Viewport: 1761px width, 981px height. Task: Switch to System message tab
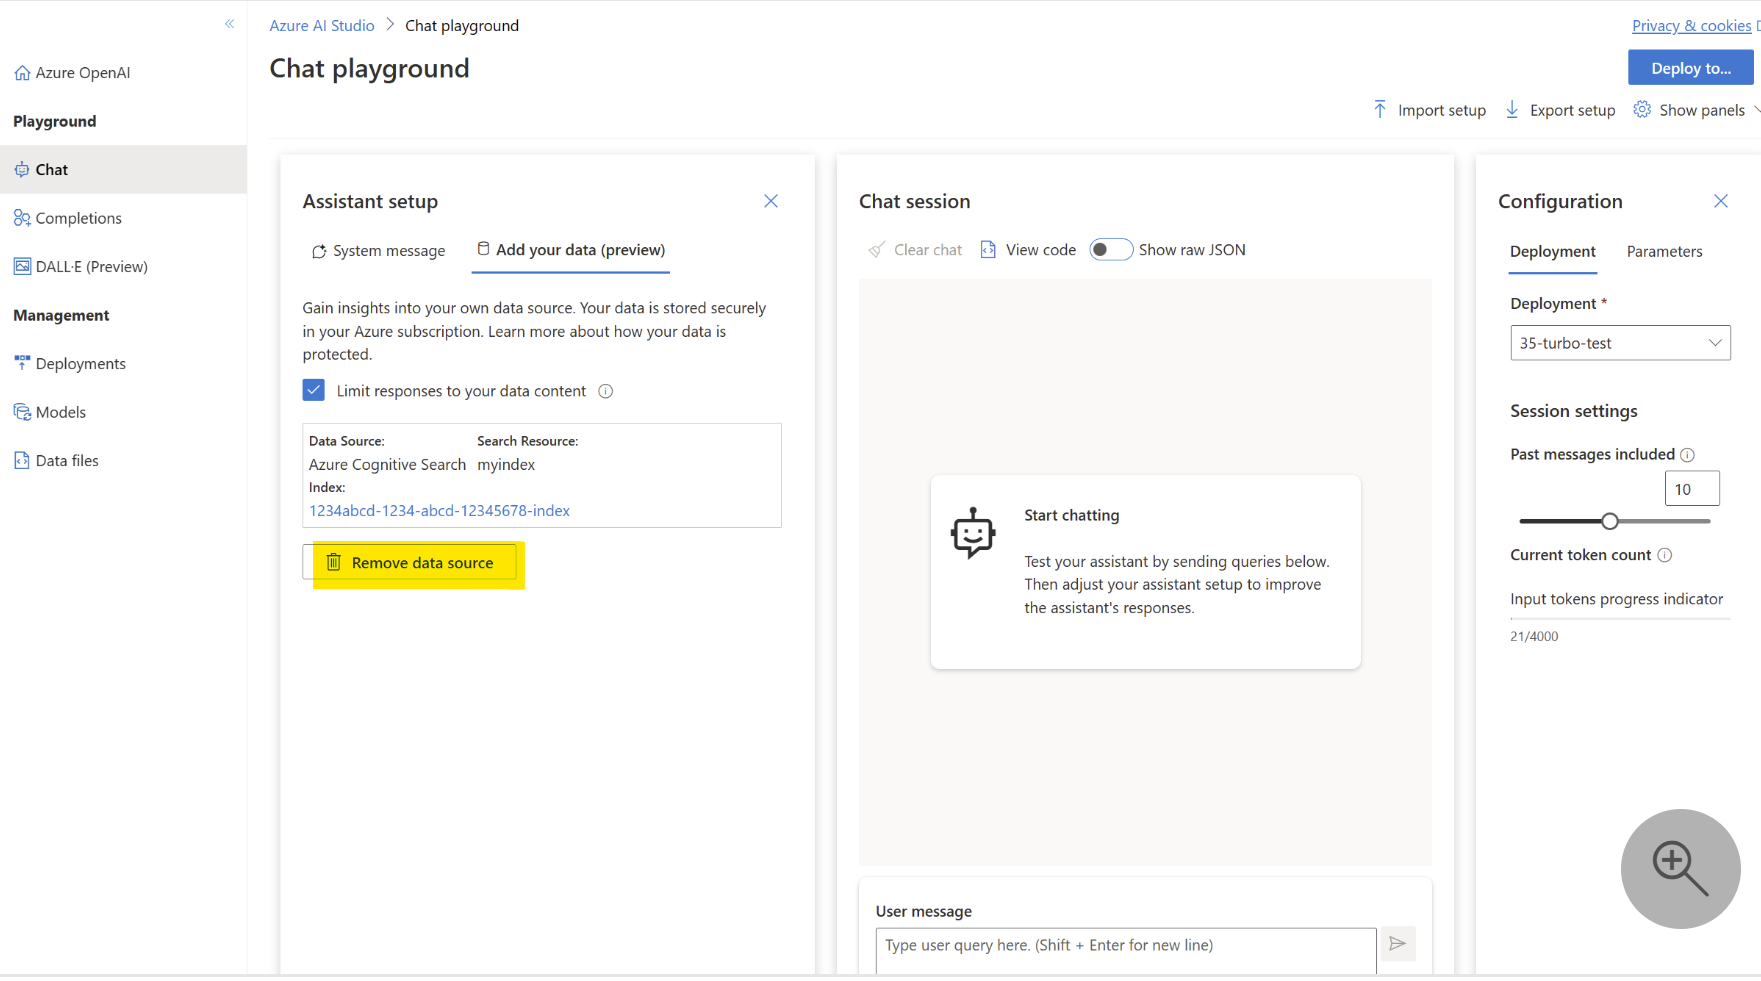tap(379, 251)
